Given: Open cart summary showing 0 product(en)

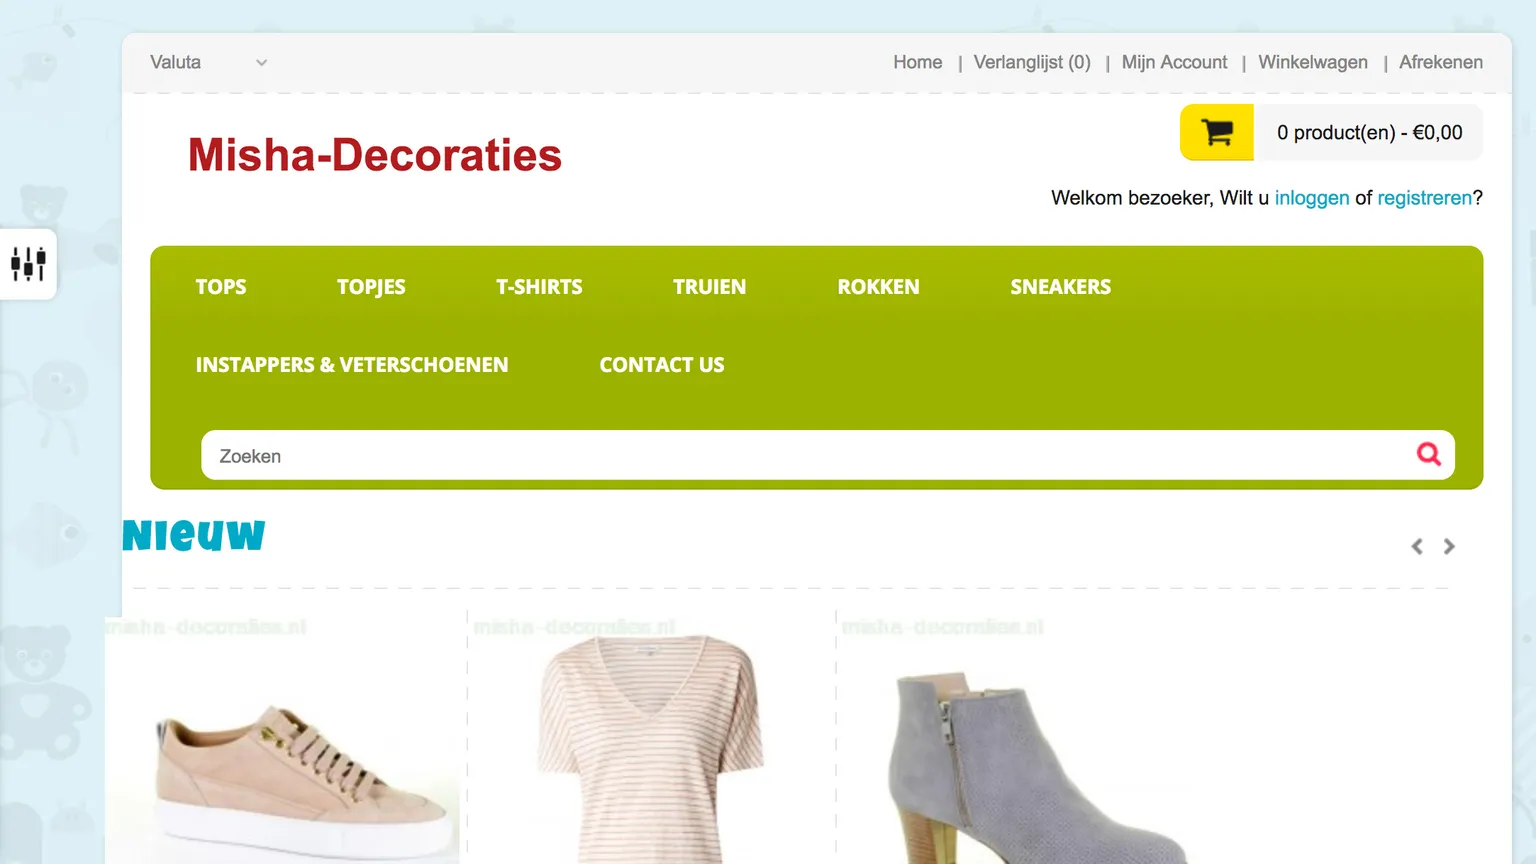Looking at the screenshot, I should tap(1368, 132).
